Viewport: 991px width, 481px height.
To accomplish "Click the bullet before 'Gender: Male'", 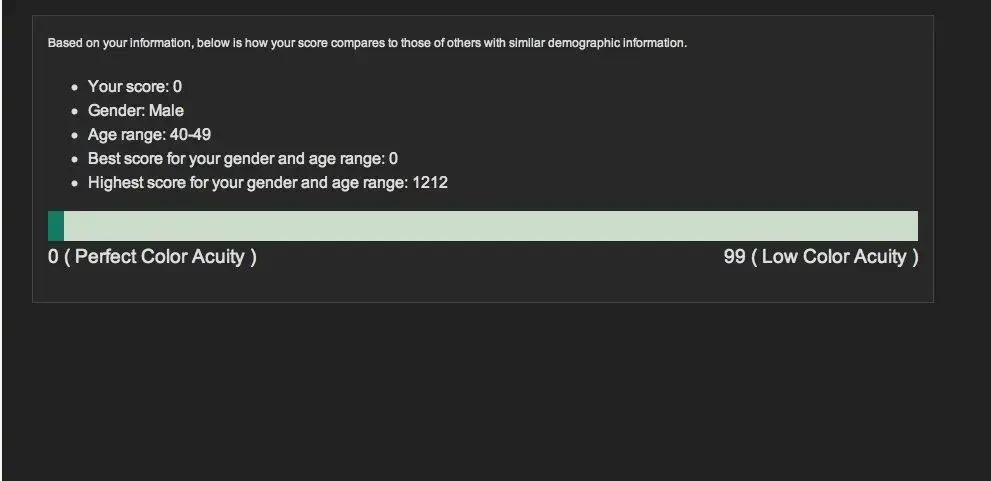I will (75, 111).
